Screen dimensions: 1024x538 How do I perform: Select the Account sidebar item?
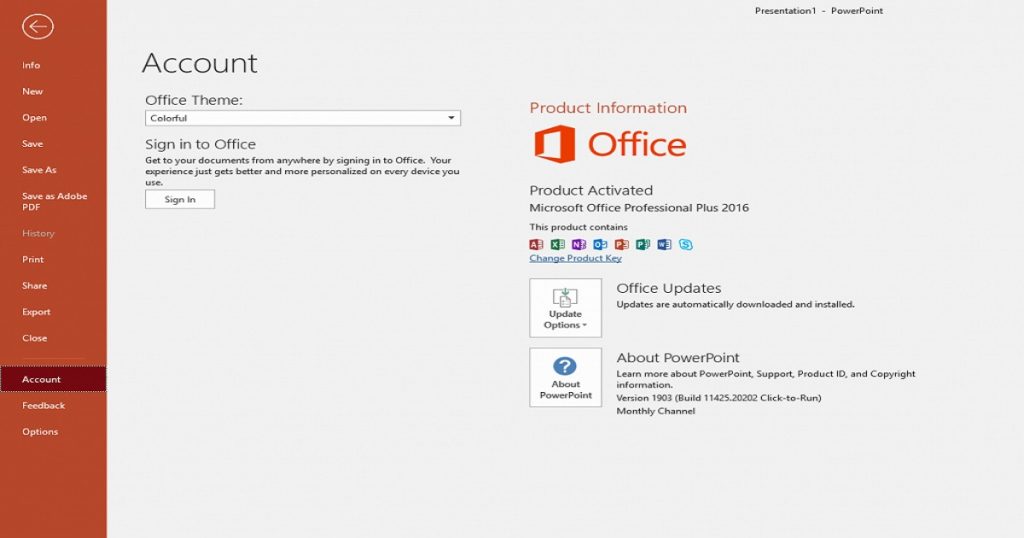pos(53,379)
